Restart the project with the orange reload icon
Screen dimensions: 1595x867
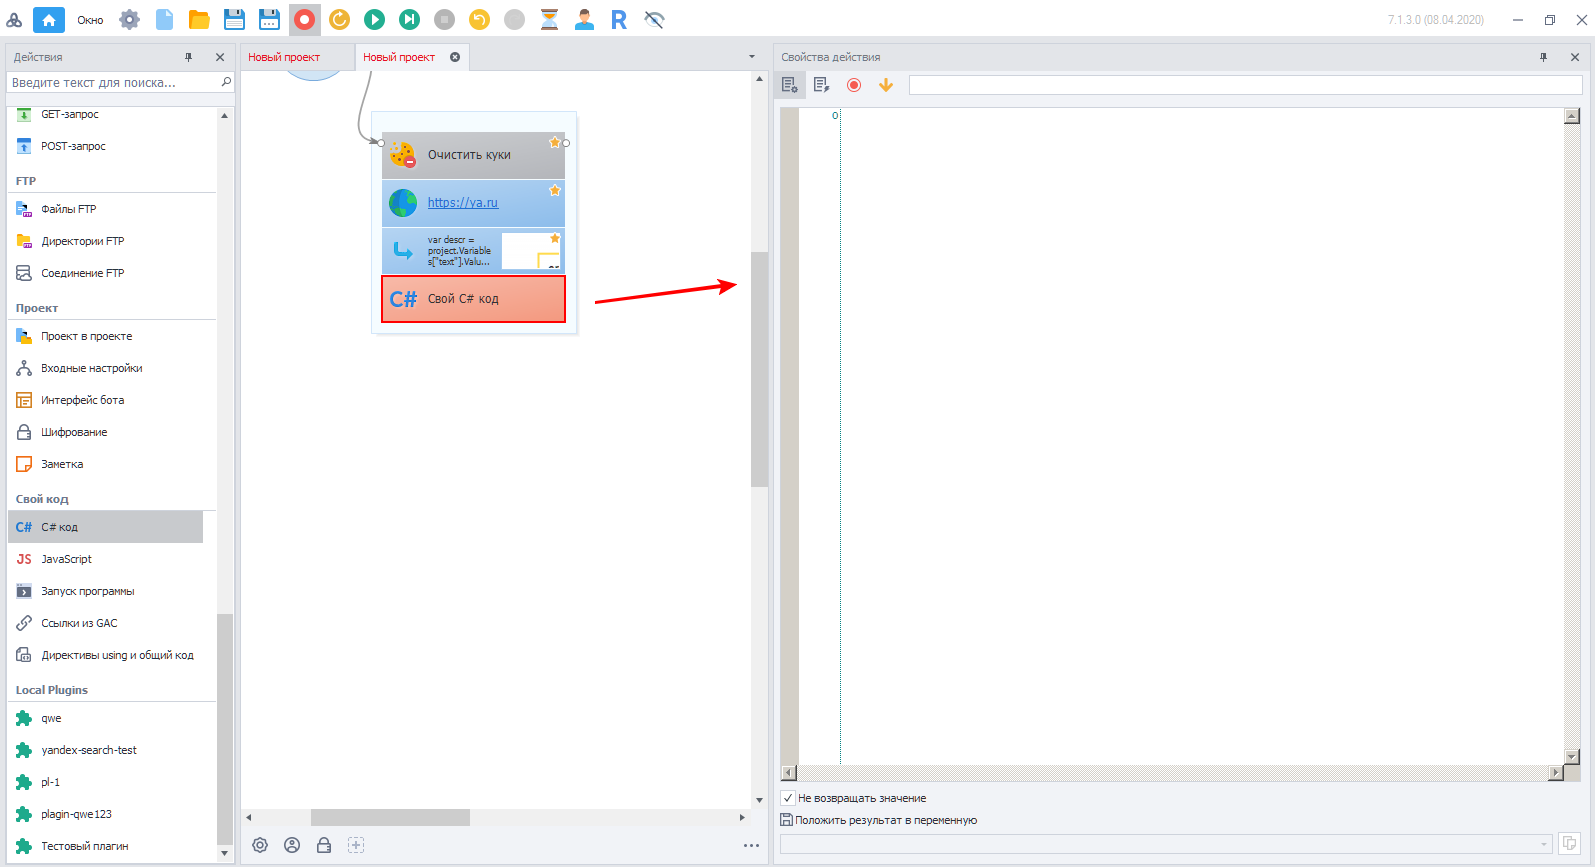pyautogui.click(x=340, y=19)
